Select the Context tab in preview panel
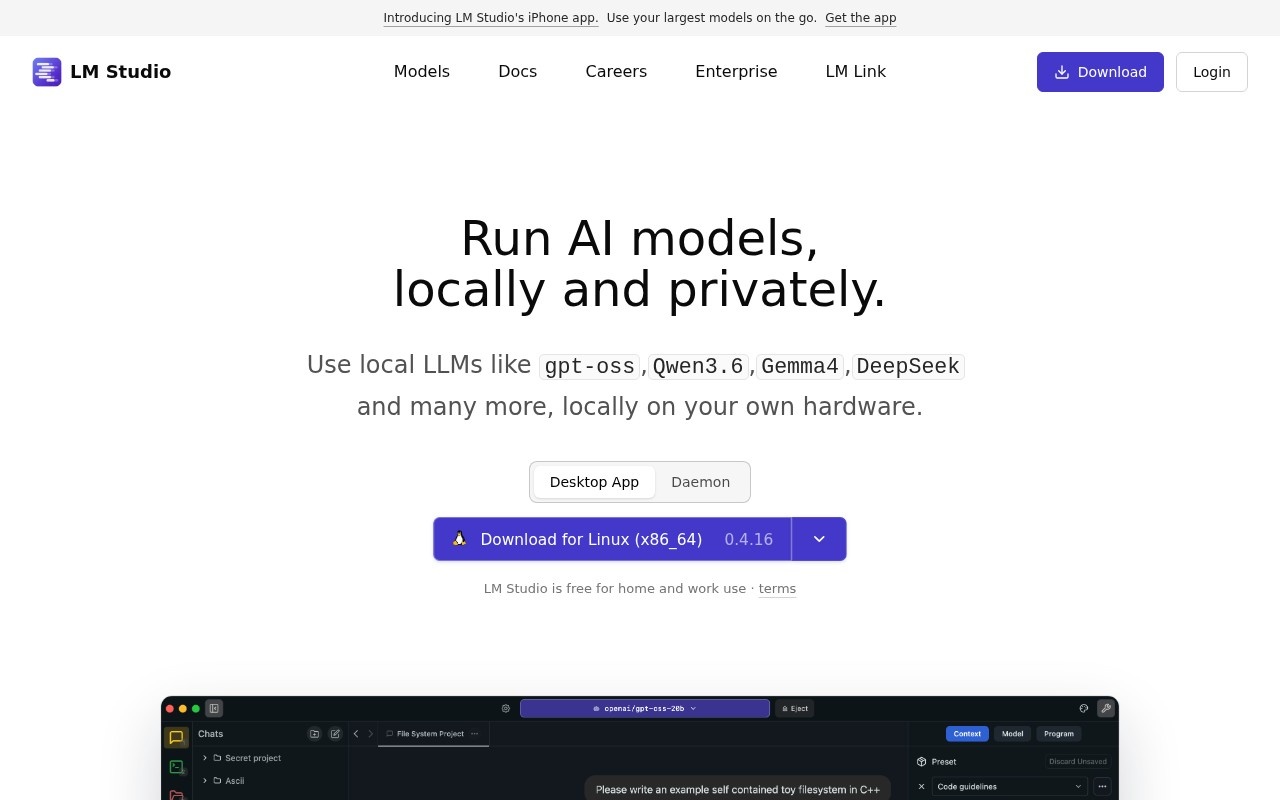The width and height of the screenshot is (1280, 800). click(967, 734)
